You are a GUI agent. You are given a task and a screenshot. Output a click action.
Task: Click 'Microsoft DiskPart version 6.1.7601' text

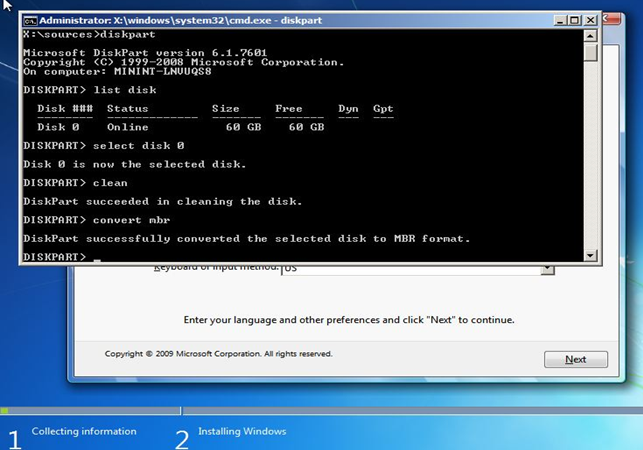145,53
